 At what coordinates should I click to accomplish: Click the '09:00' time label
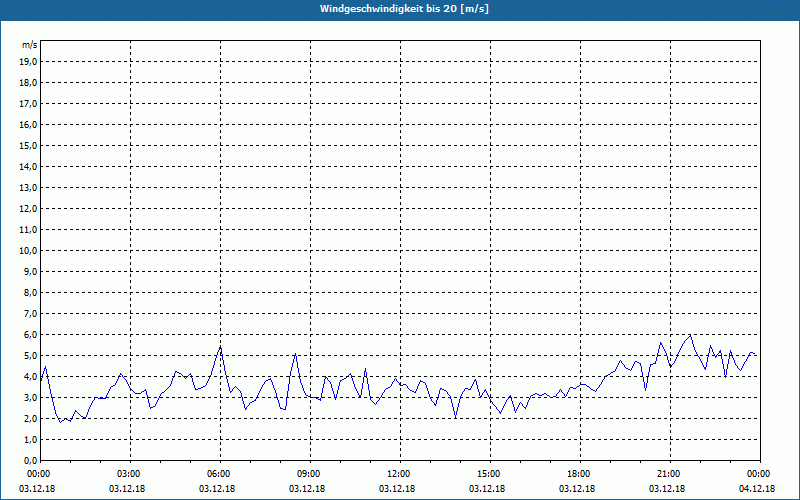pyautogui.click(x=311, y=474)
